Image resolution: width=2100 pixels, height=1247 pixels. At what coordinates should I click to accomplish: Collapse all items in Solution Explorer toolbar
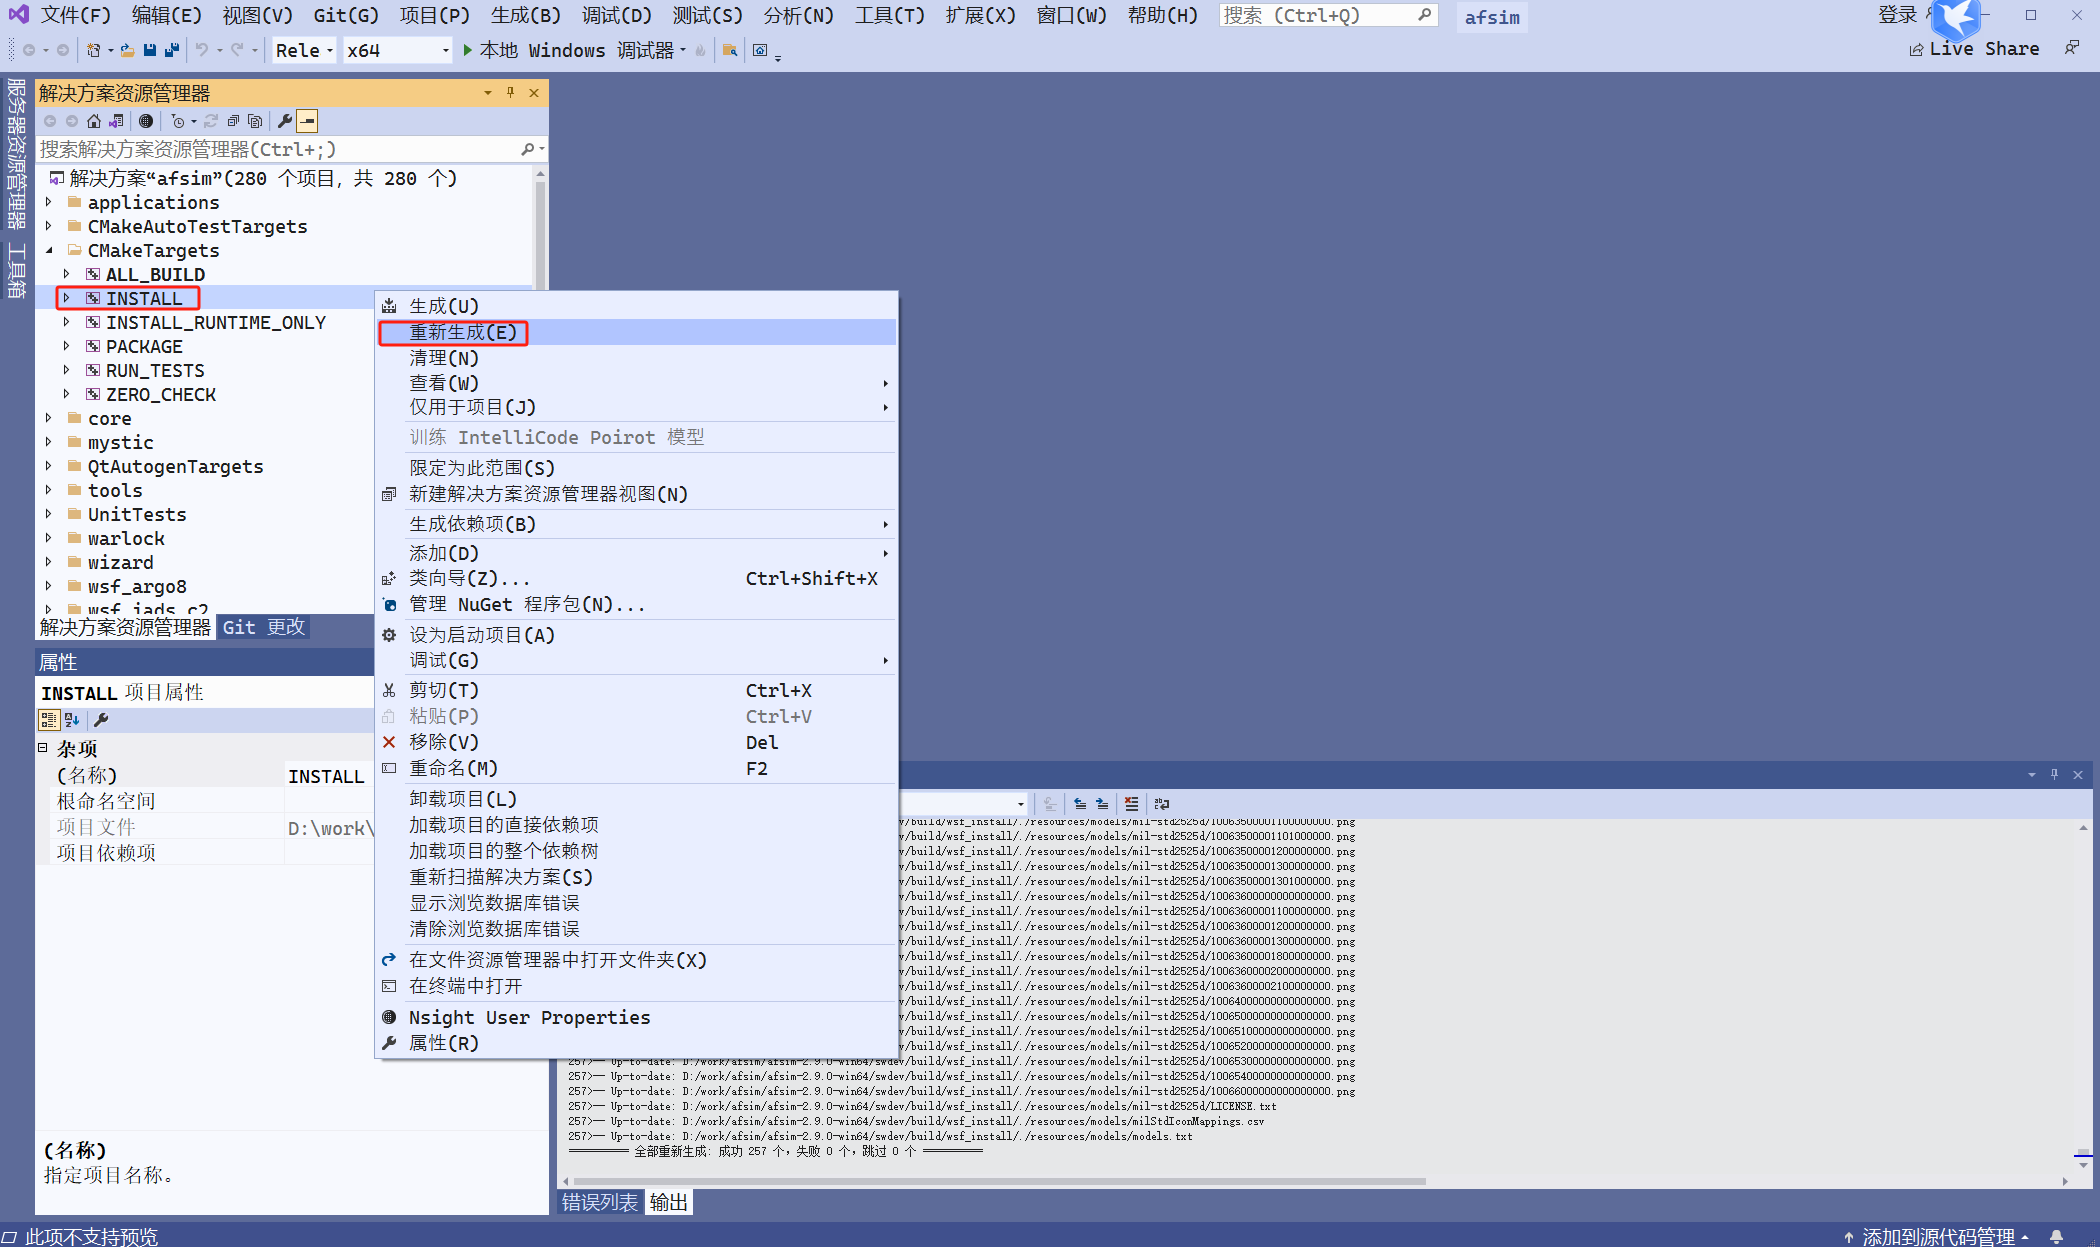pyautogui.click(x=233, y=120)
